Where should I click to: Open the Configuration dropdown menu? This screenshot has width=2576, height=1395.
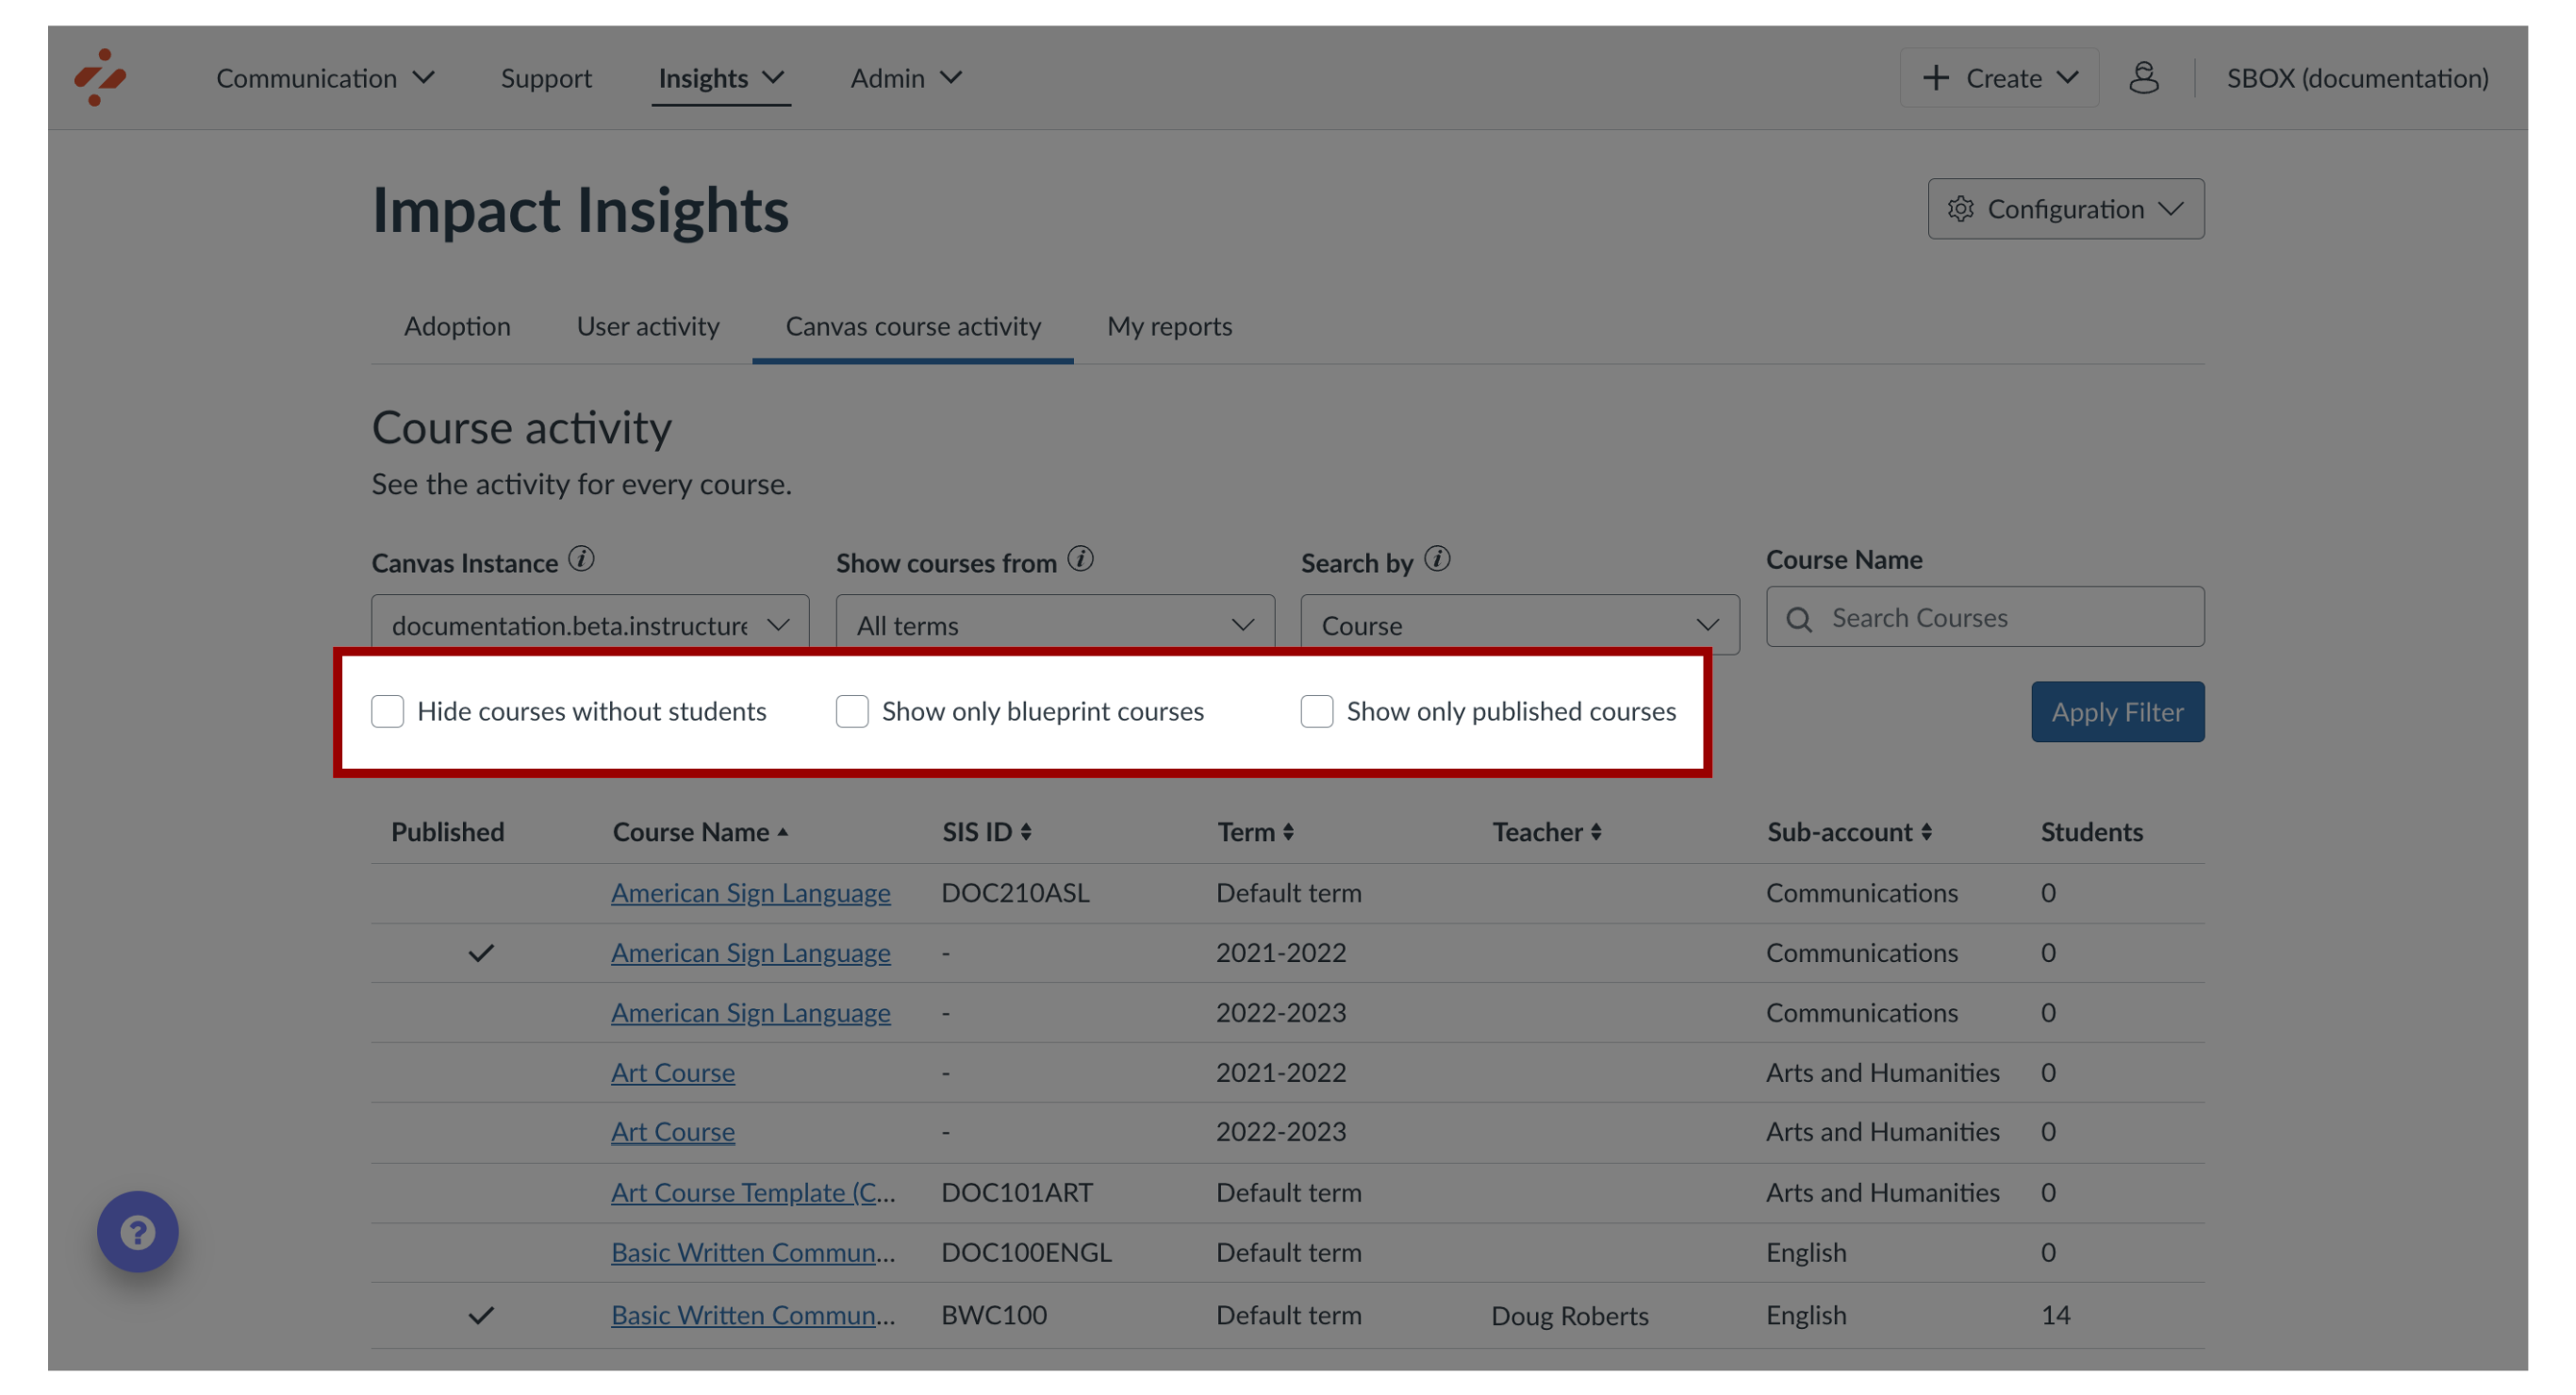(2062, 208)
